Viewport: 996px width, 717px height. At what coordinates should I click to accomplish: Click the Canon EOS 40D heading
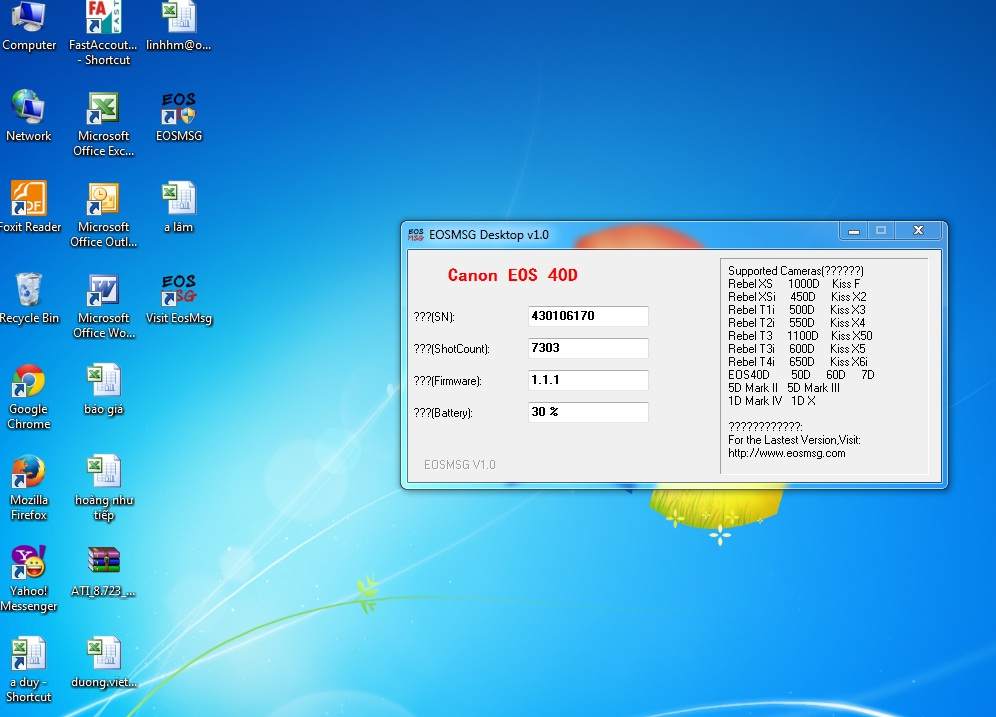513,275
